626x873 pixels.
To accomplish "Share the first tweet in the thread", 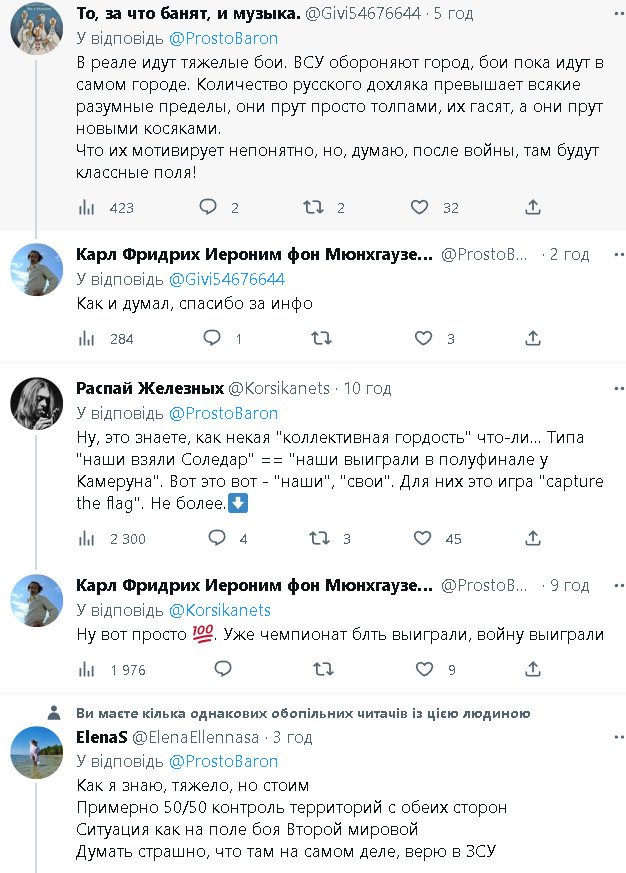I will coord(533,207).
